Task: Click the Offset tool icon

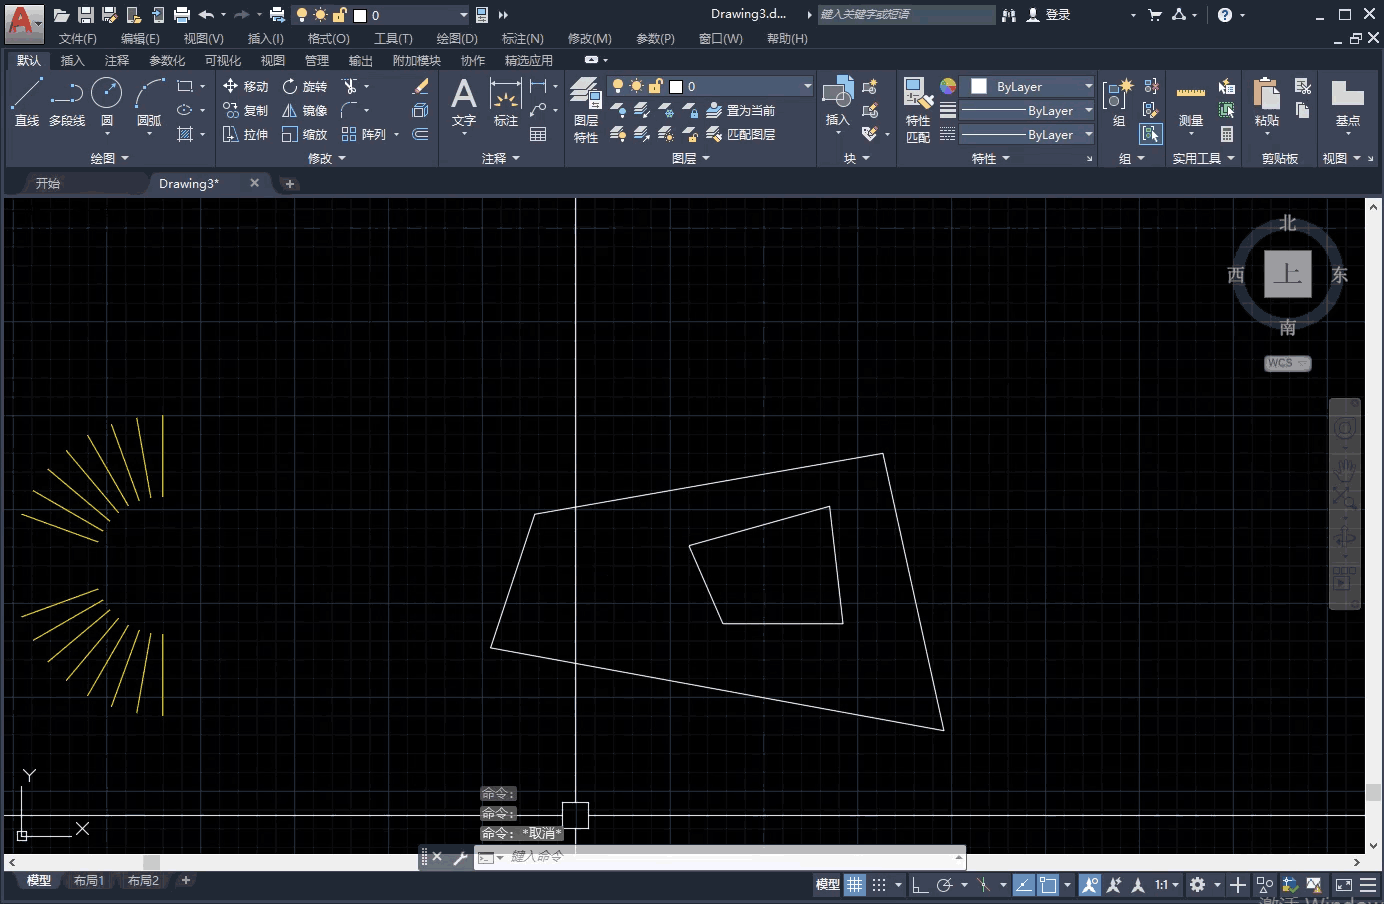Action: tap(421, 134)
